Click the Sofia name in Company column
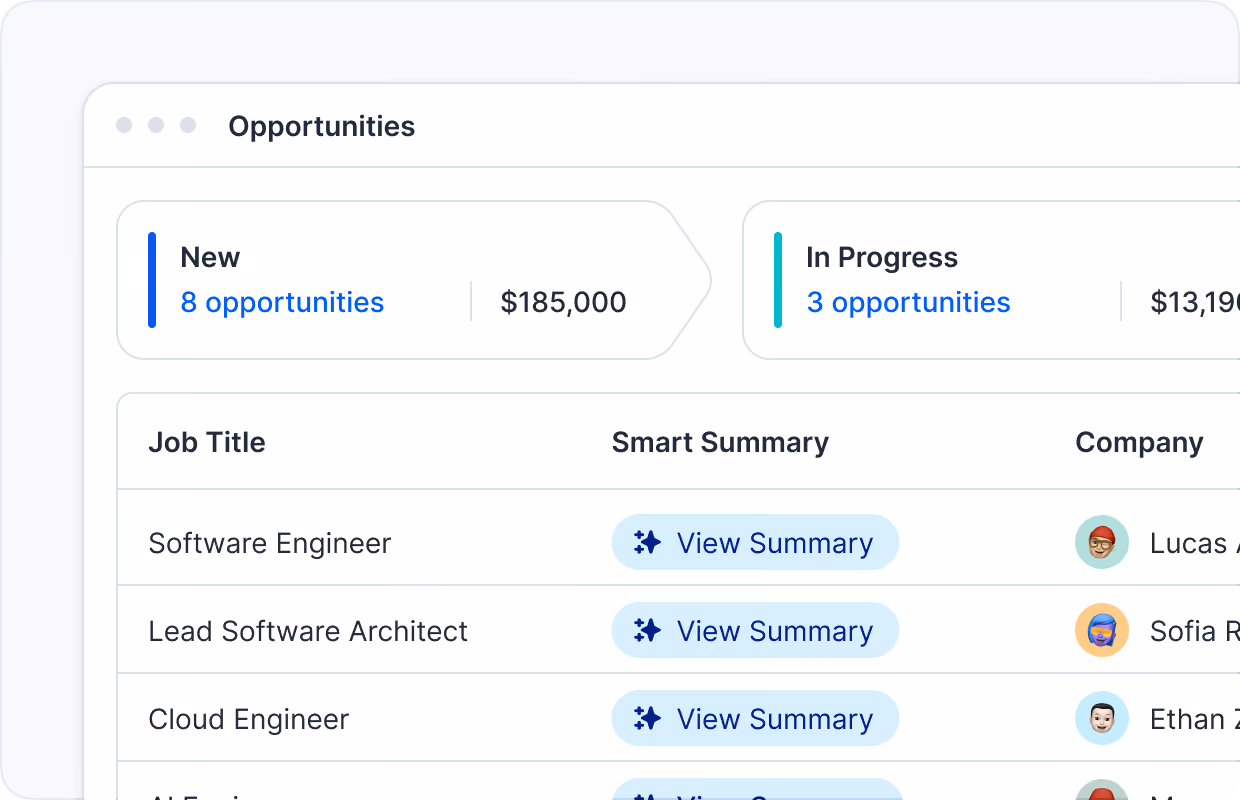Viewport: 1240px width, 800px height. tap(1195, 631)
